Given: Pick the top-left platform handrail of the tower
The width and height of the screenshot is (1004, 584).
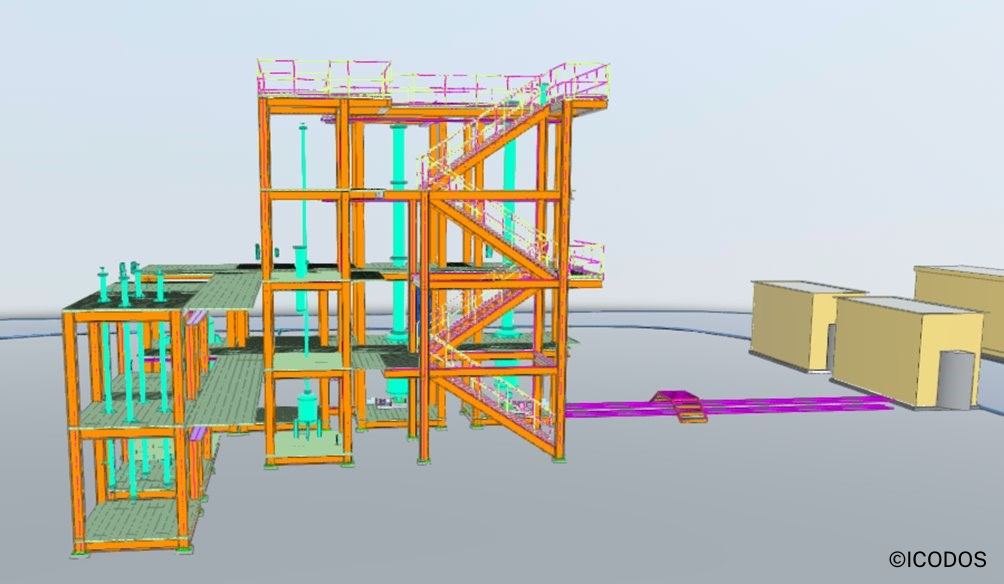Looking at the screenshot, I should pos(323,77).
